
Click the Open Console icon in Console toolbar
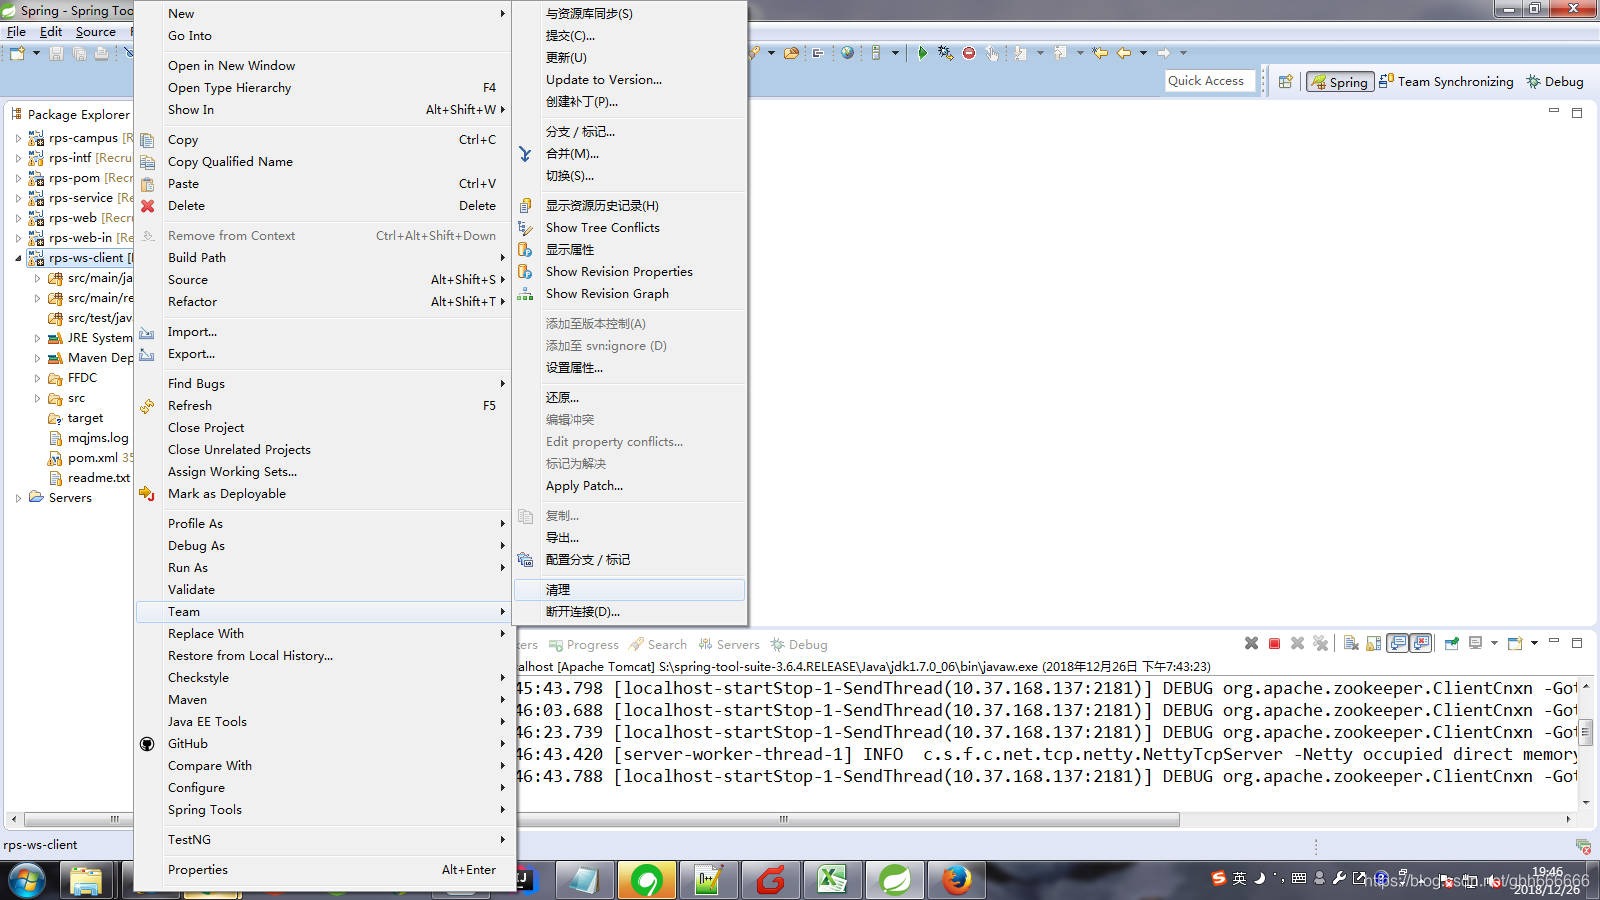(1515, 643)
